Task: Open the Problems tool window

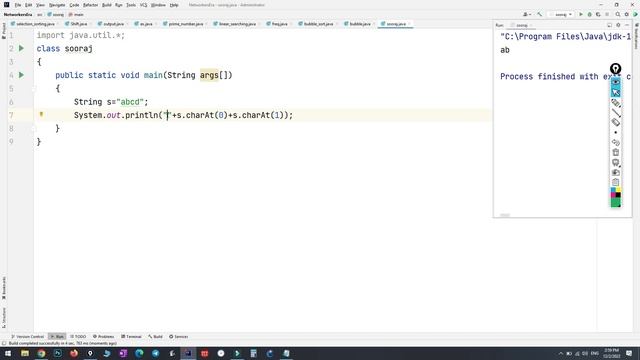Action: click(x=104, y=337)
